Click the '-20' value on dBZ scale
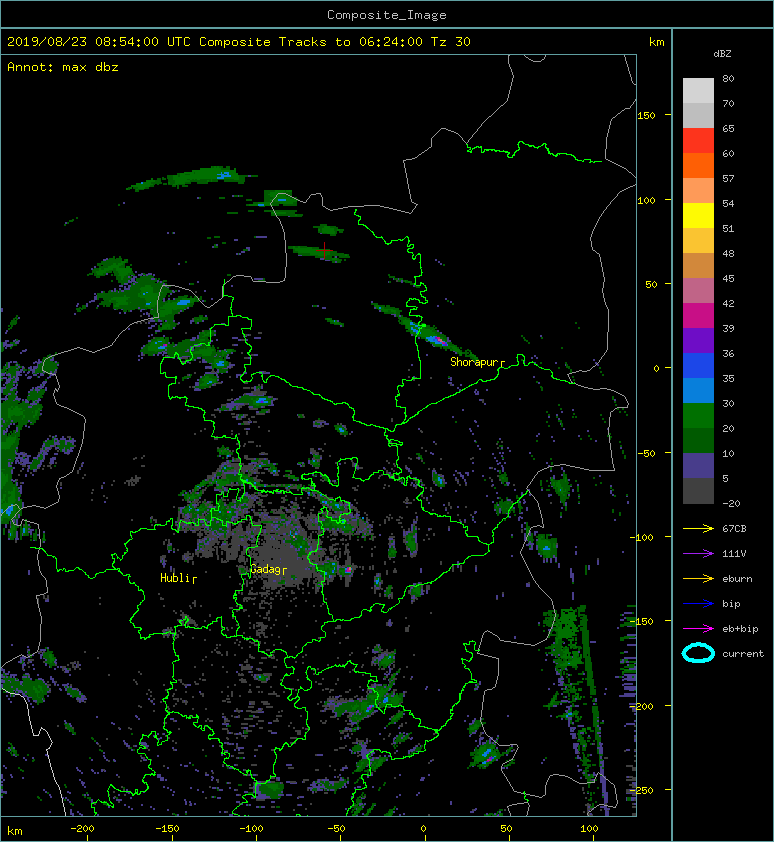 (731, 504)
